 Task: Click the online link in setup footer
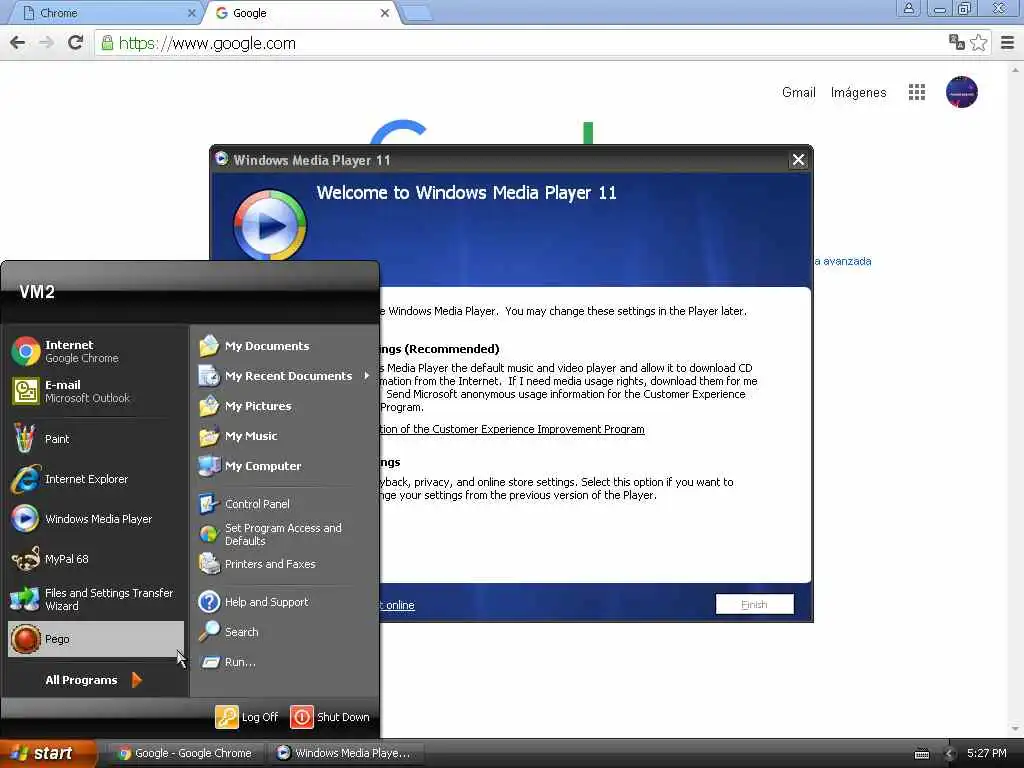point(397,605)
